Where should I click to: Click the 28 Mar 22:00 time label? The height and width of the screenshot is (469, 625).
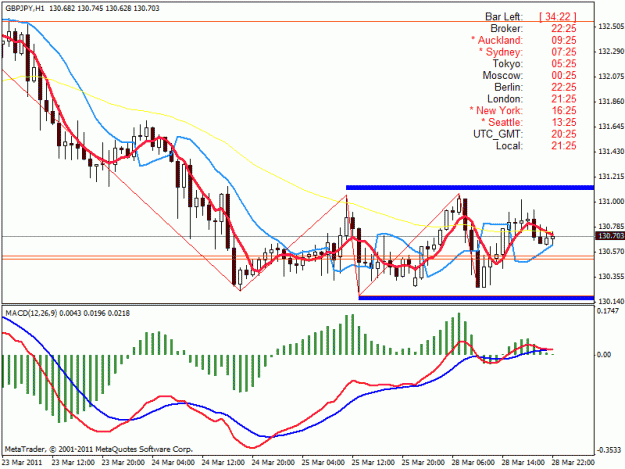click(x=573, y=463)
